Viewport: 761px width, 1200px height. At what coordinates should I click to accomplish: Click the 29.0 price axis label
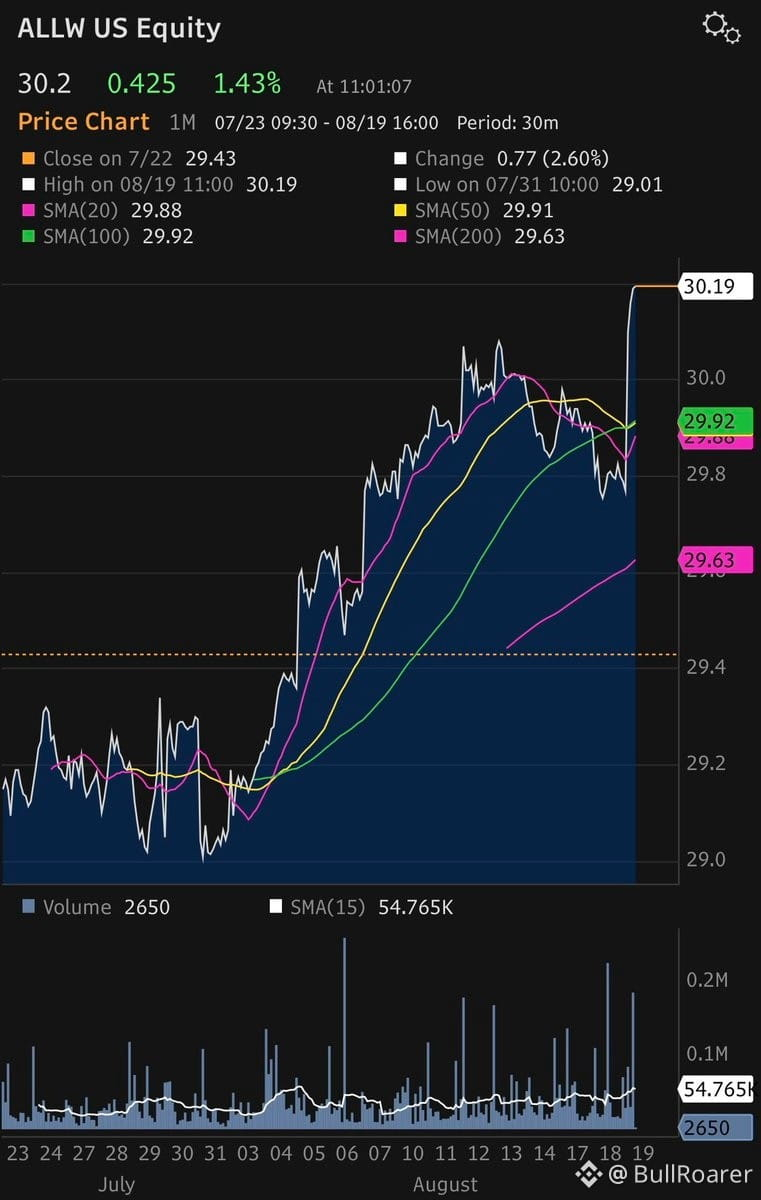click(705, 860)
